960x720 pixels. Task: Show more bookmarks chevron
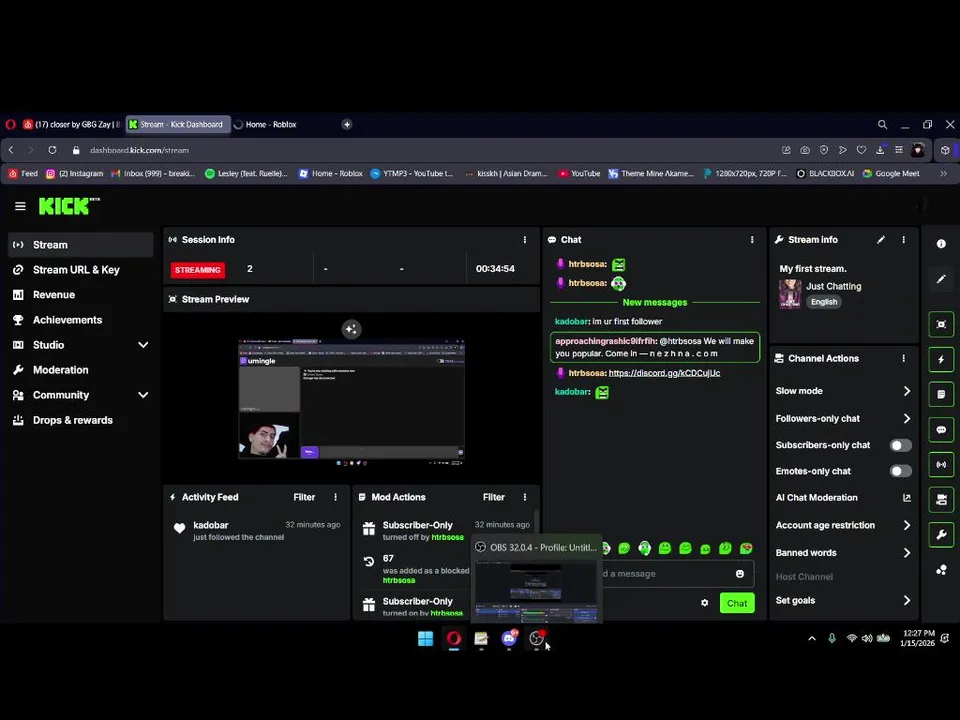coord(943,174)
